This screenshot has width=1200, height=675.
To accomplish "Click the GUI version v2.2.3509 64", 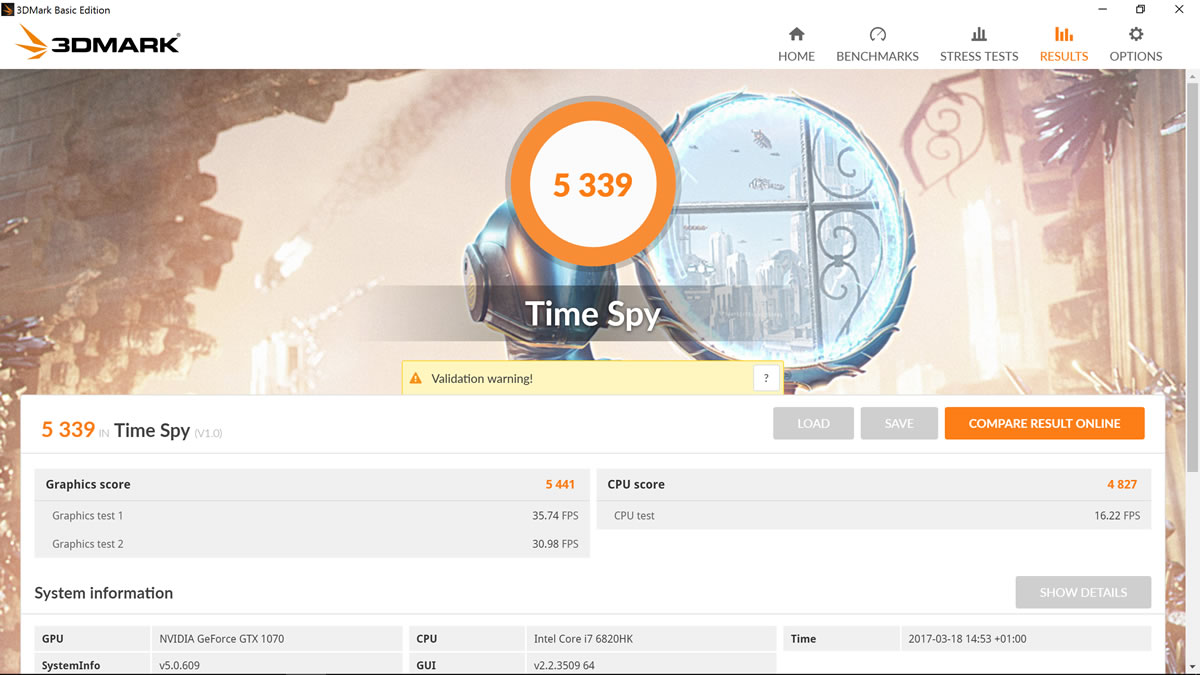I will (564, 666).
